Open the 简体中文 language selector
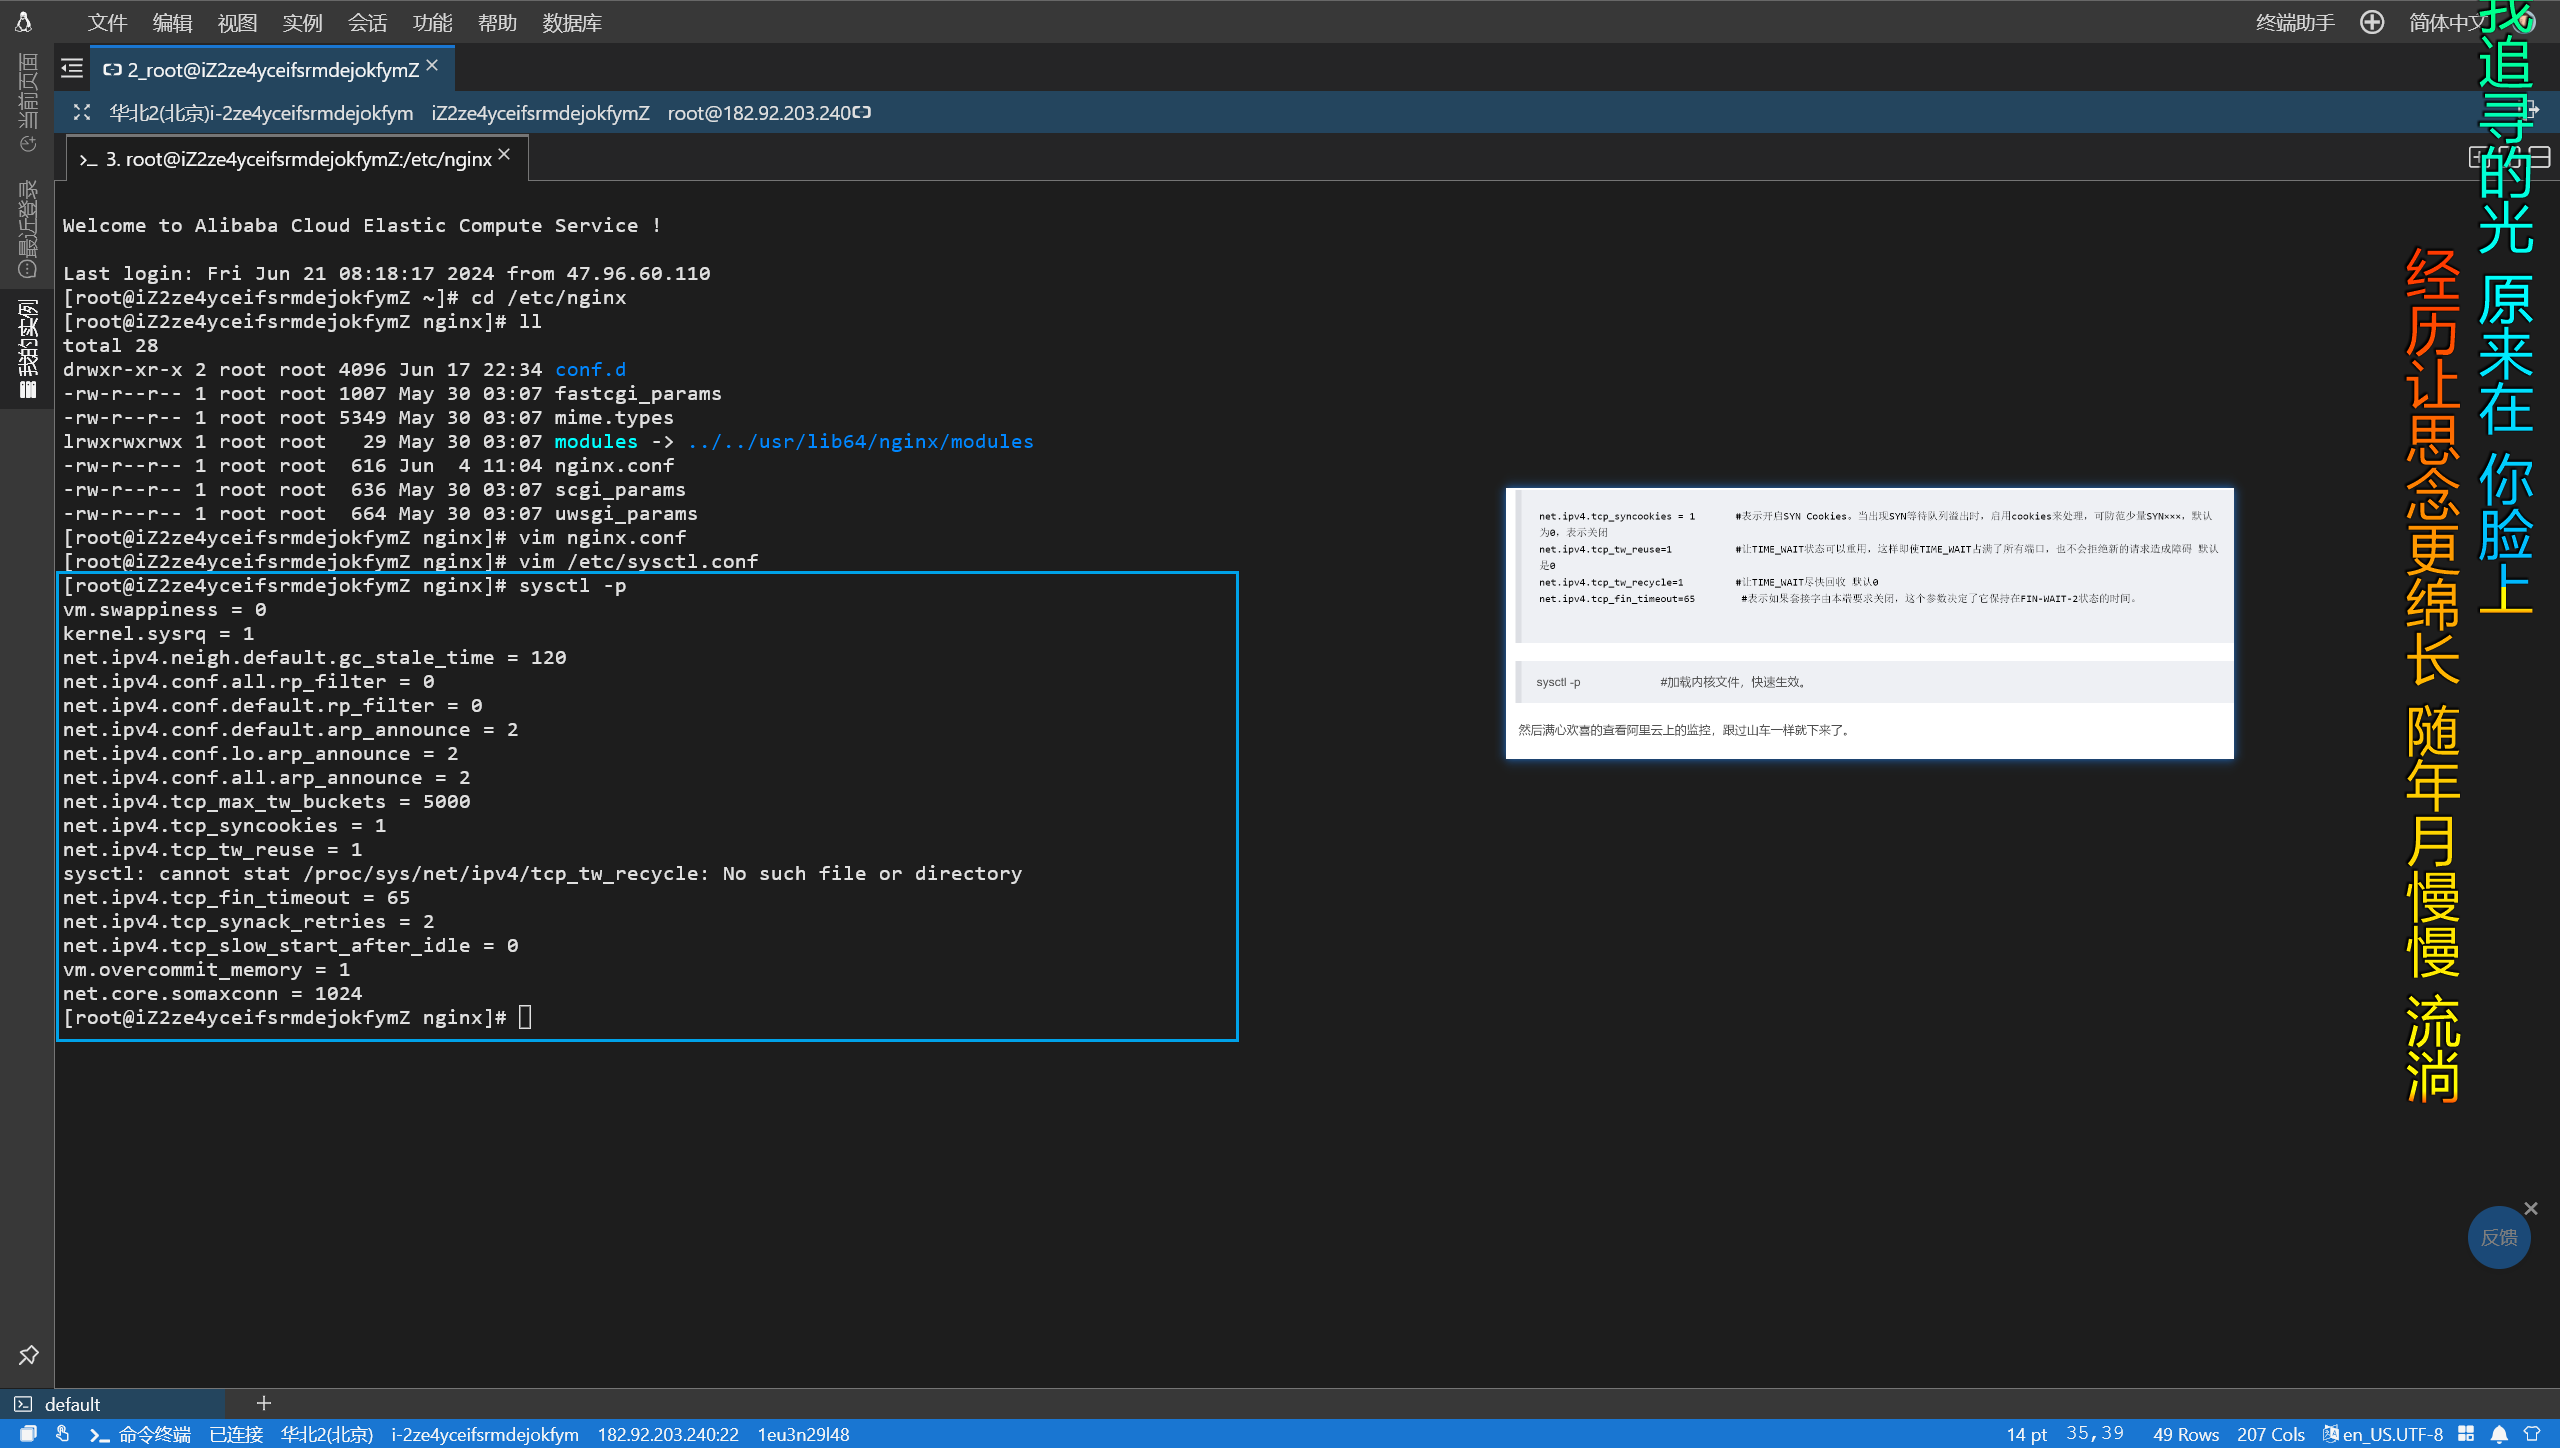The image size is (2560, 1448). 2449,22
